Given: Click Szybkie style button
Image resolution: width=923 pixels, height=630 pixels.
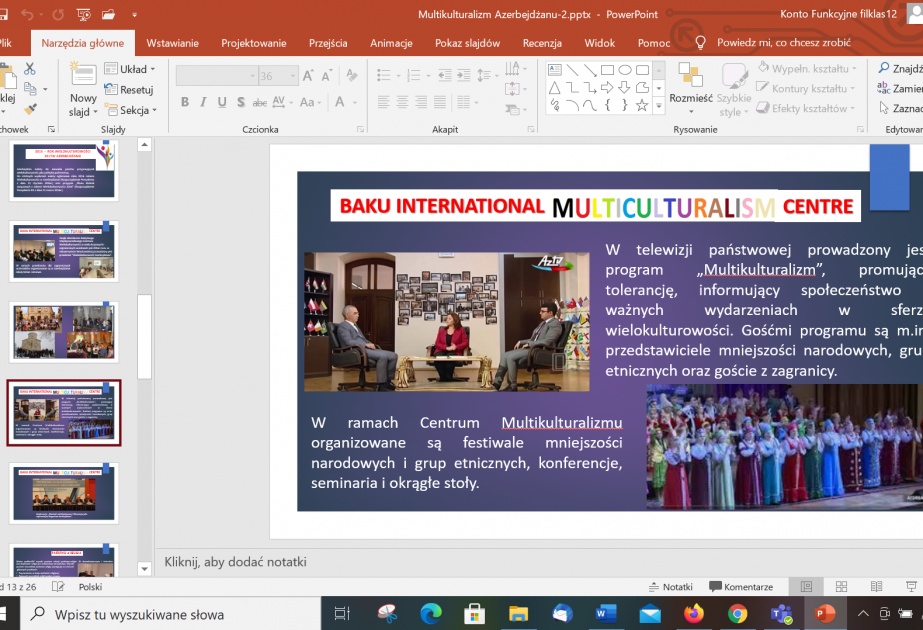Looking at the screenshot, I should 734,89.
